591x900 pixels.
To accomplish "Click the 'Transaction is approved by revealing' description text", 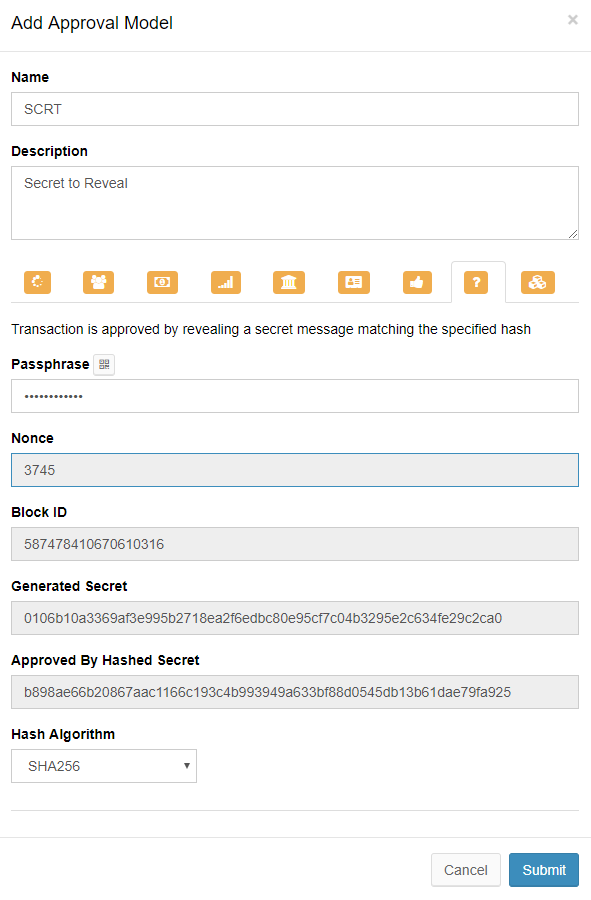I will pos(271,329).
